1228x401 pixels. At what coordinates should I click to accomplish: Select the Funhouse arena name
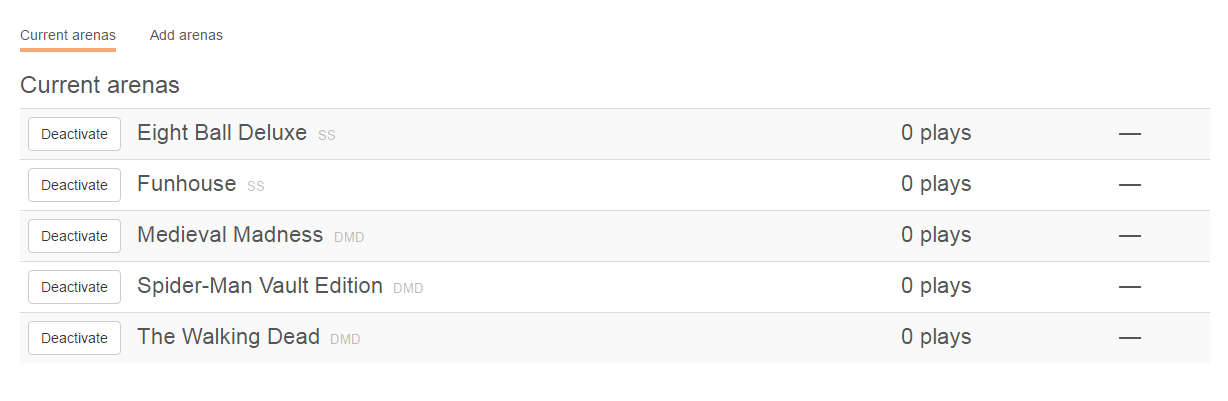[187, 184]
